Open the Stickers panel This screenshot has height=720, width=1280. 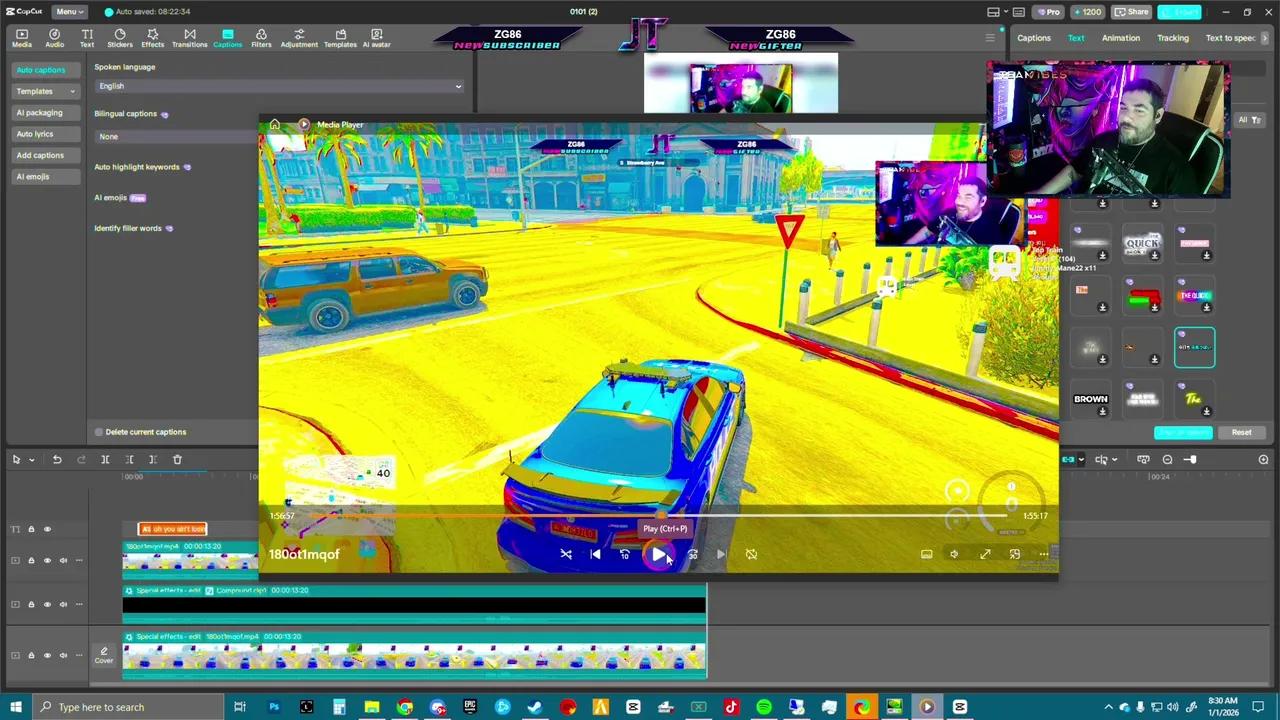pos(120,38)
